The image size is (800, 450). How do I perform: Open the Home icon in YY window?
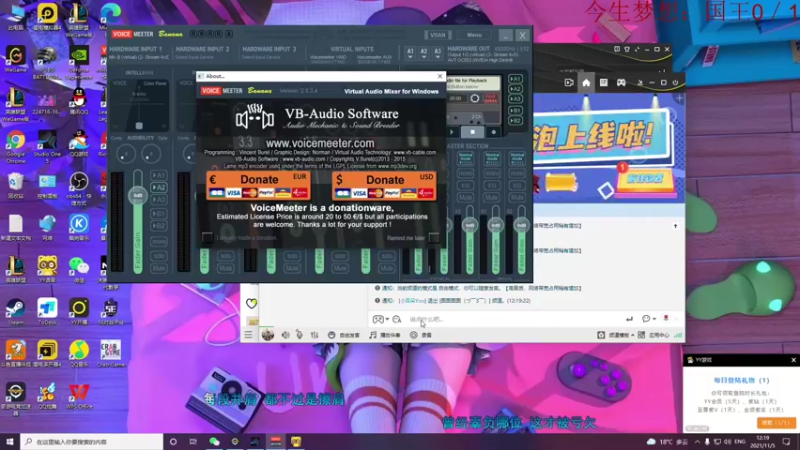tap(586, 83)
